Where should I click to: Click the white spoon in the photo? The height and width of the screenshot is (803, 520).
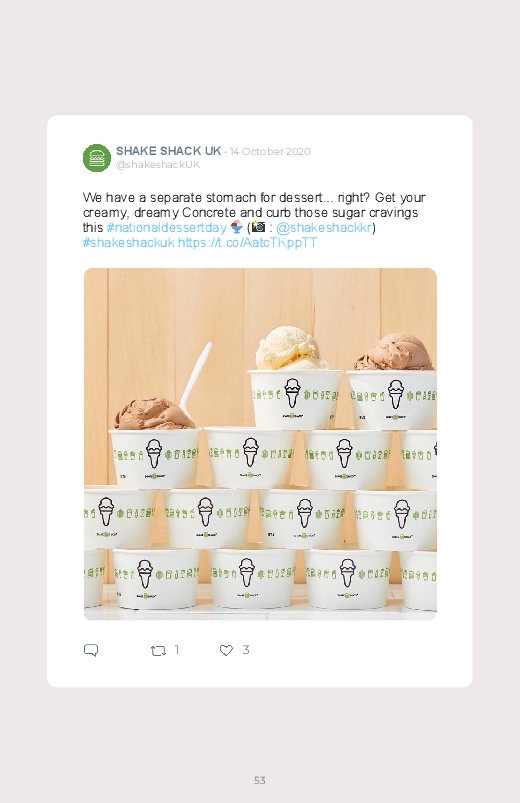tap(195, 377)
